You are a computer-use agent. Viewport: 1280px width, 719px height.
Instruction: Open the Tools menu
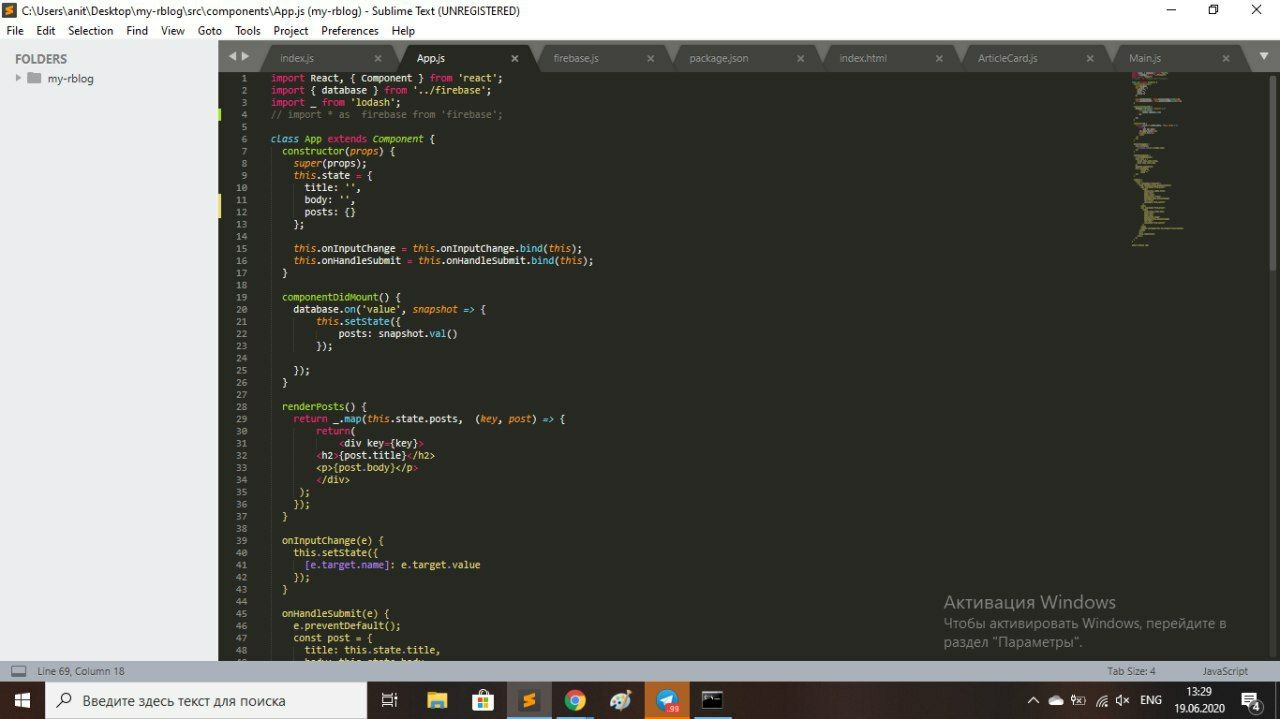248,31
